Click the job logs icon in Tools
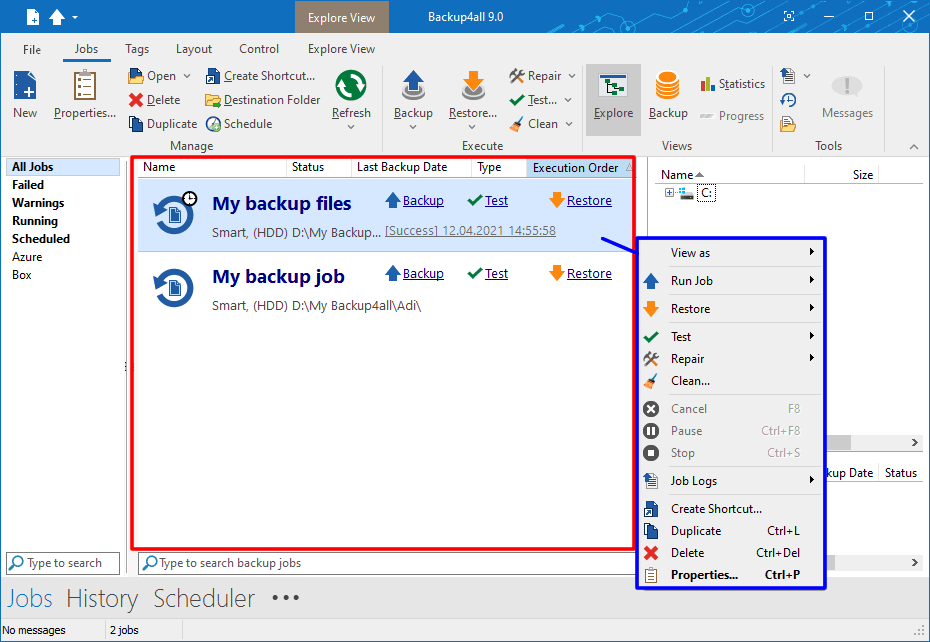930x642 pixels. coord(788,75)
